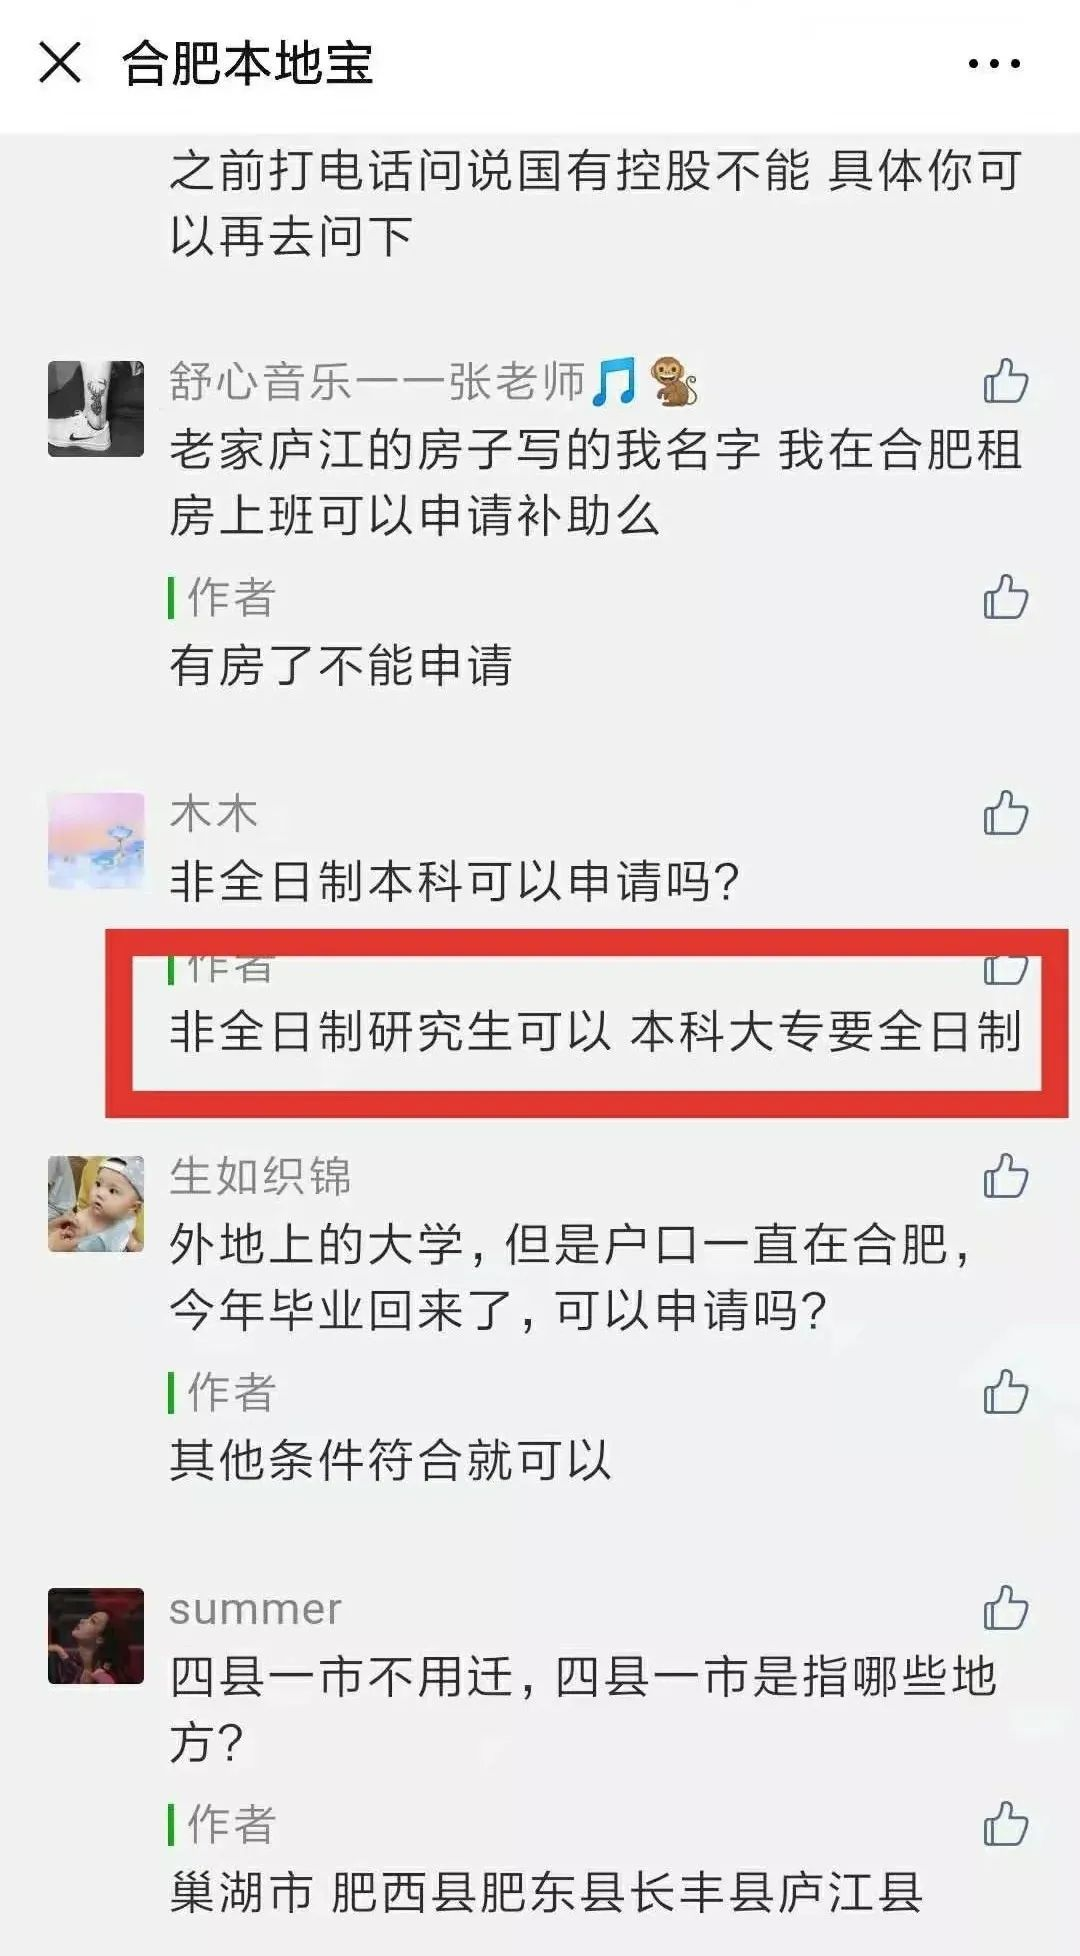Like the comment by 生如织锦

click(1005, 1176)
